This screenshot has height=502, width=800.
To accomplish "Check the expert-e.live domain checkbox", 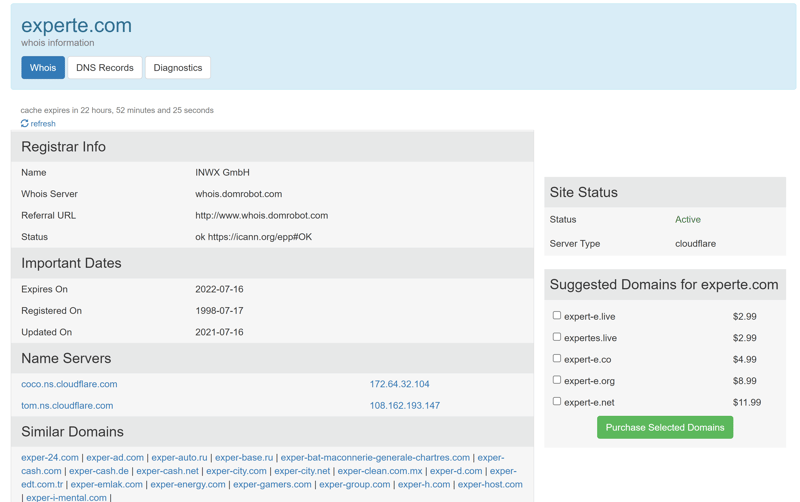I will [557, 315].
